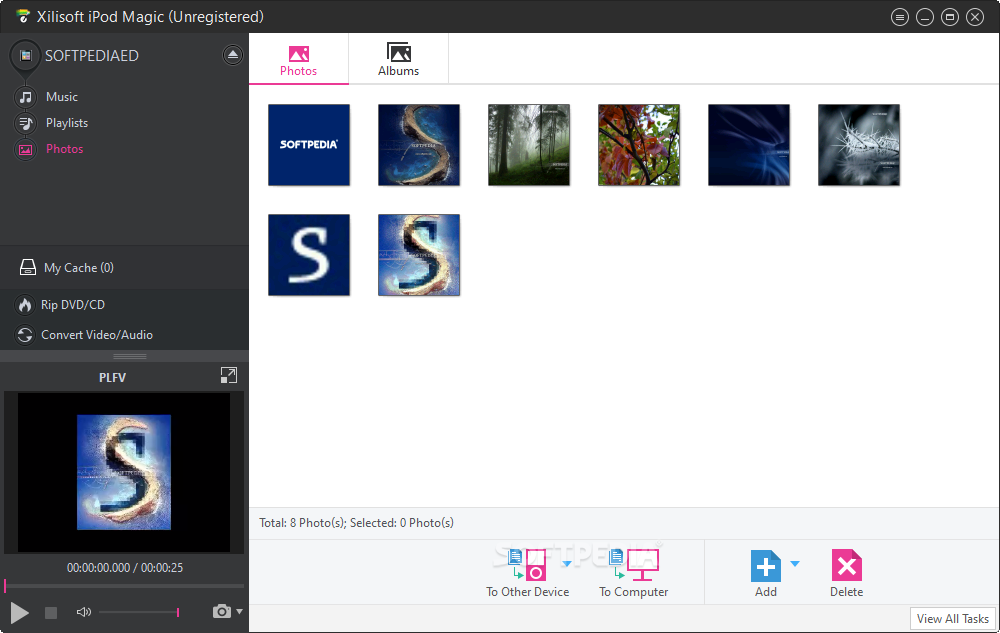Screen dimensions: 1000x633
Task: Select the golden S photo in first row
Action: click(x=419, y=145)
